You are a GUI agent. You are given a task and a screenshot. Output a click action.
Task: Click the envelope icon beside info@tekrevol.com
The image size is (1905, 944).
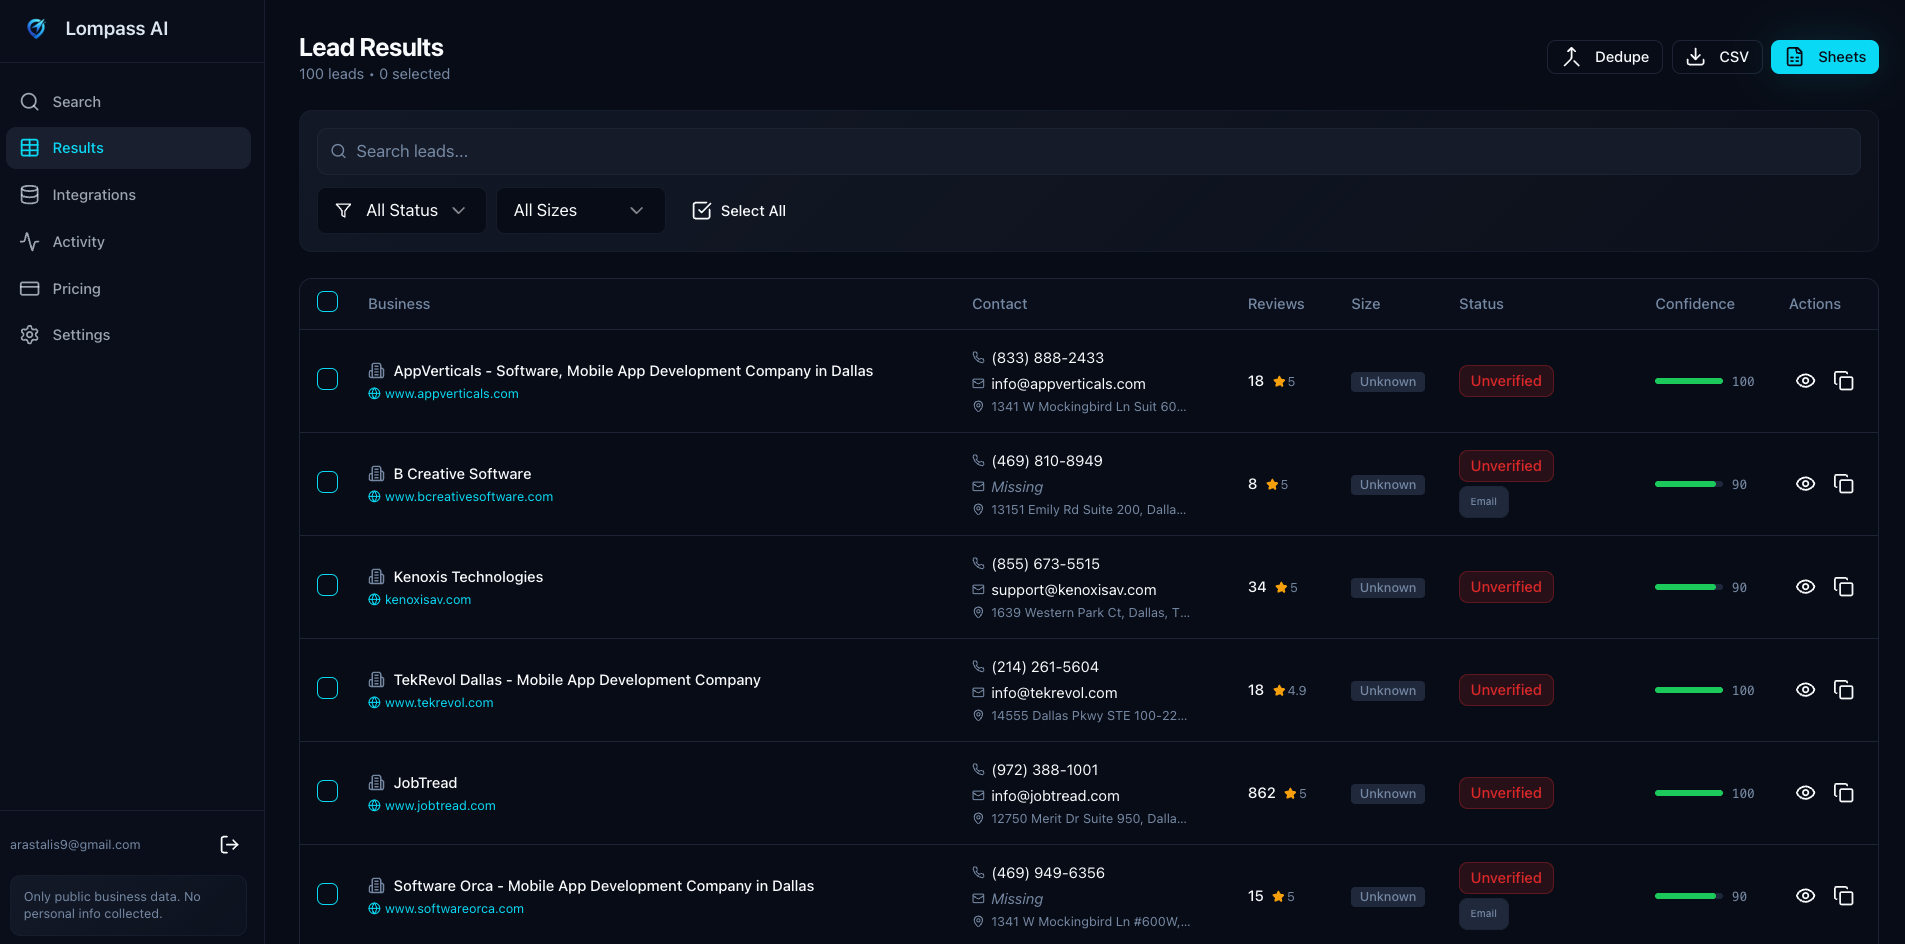[978, 692]
